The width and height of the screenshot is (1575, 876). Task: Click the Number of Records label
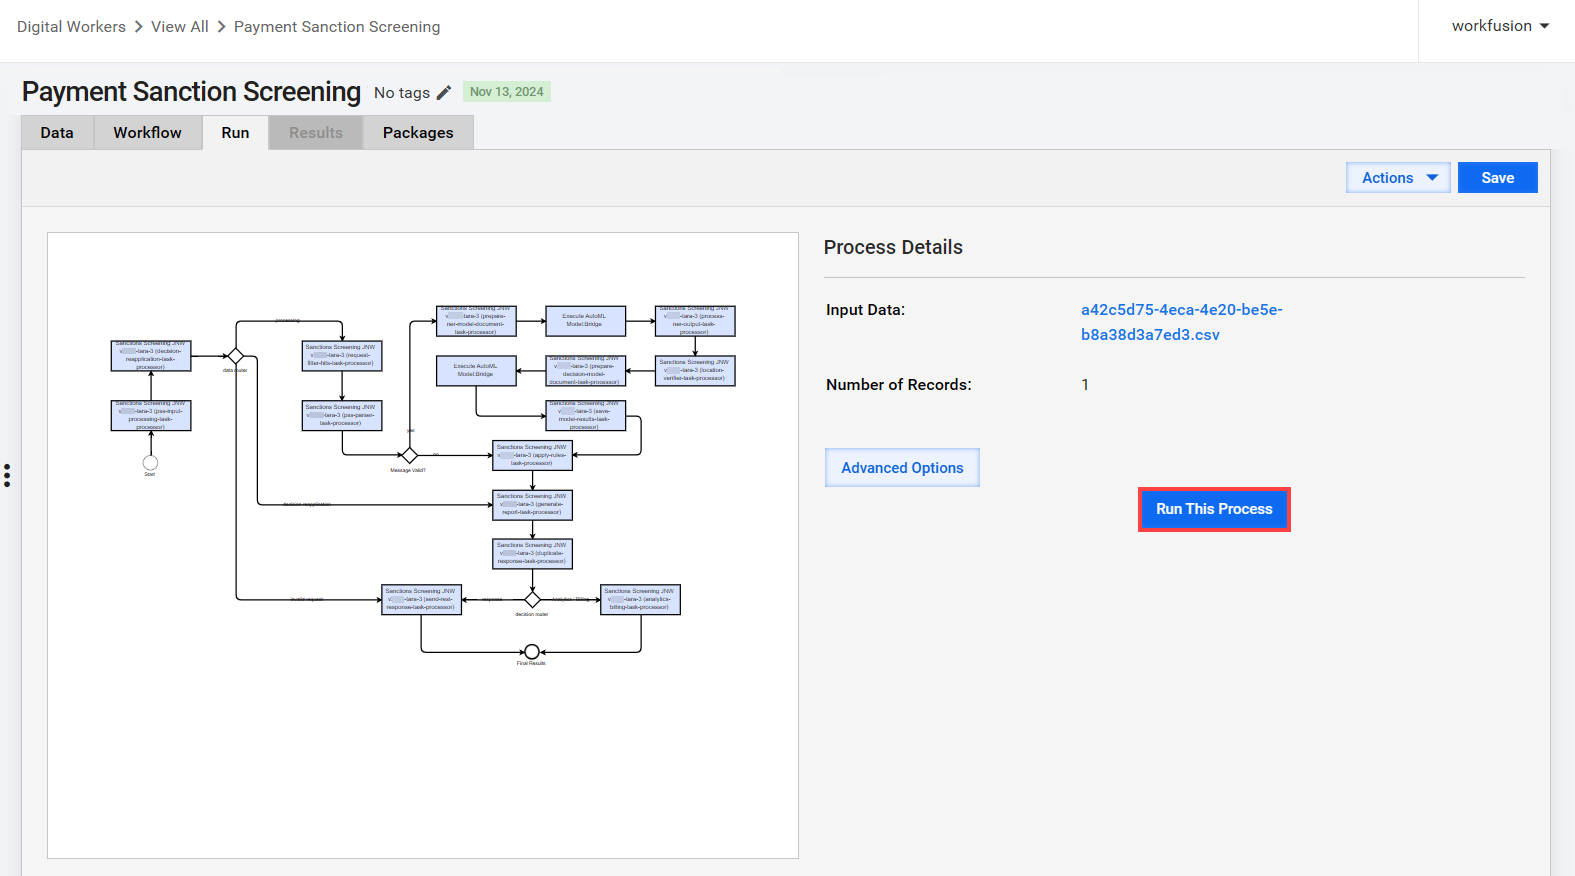pos(899,385)
